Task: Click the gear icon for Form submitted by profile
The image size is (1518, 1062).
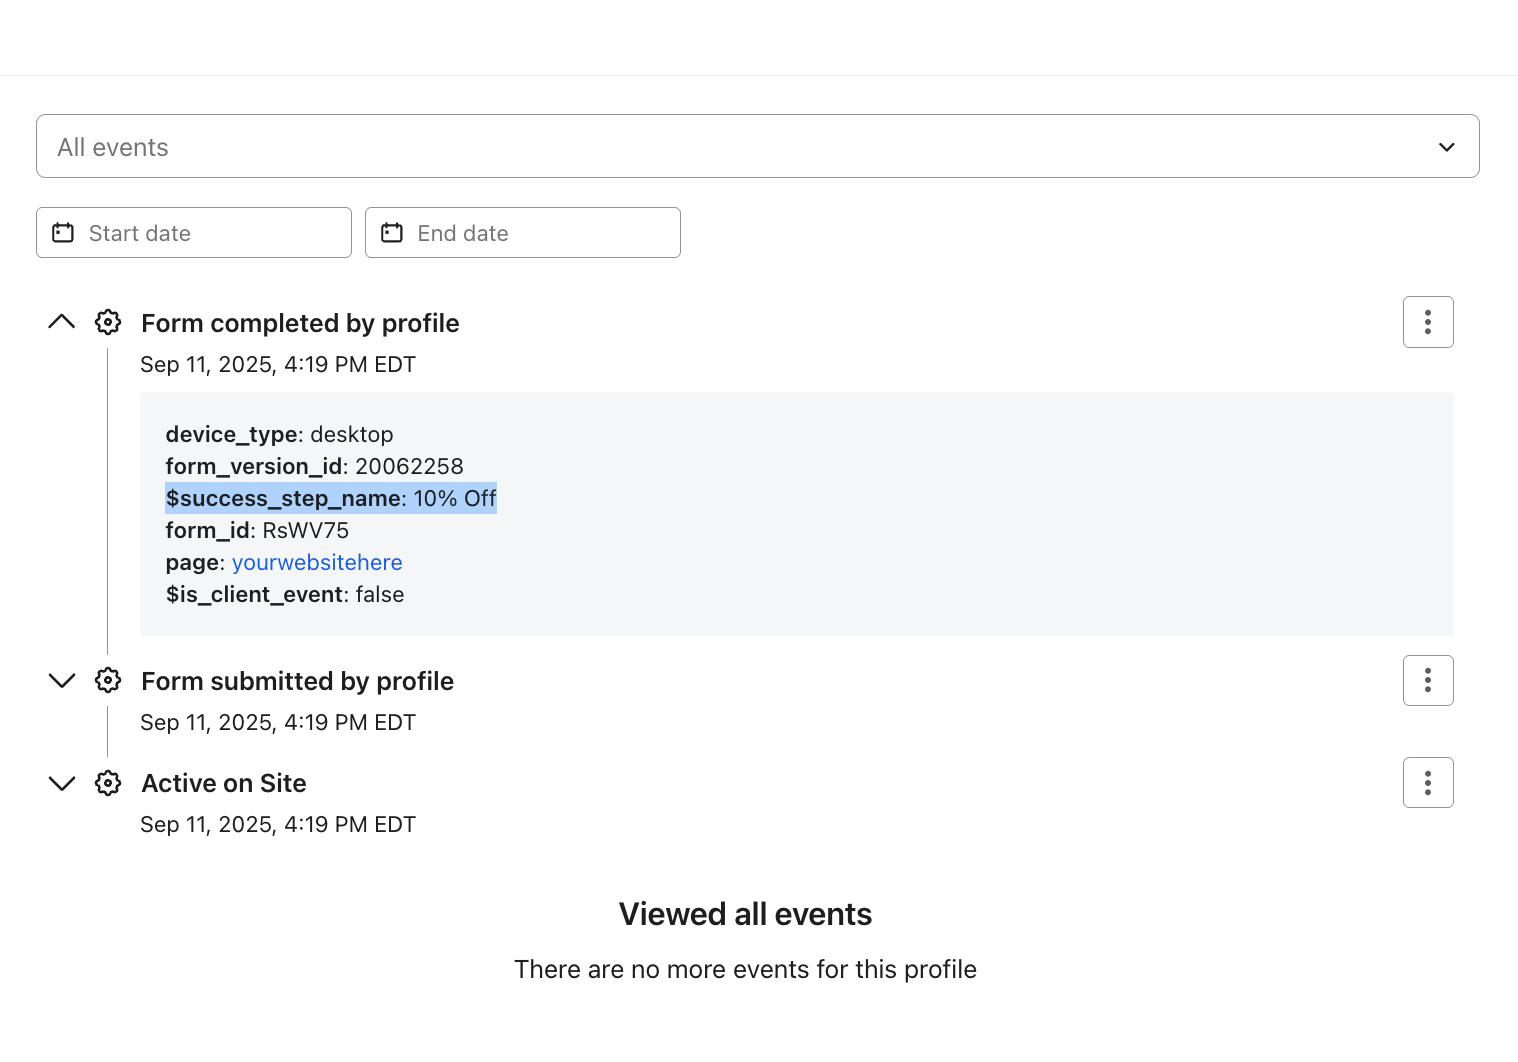Action: (107, 680)
